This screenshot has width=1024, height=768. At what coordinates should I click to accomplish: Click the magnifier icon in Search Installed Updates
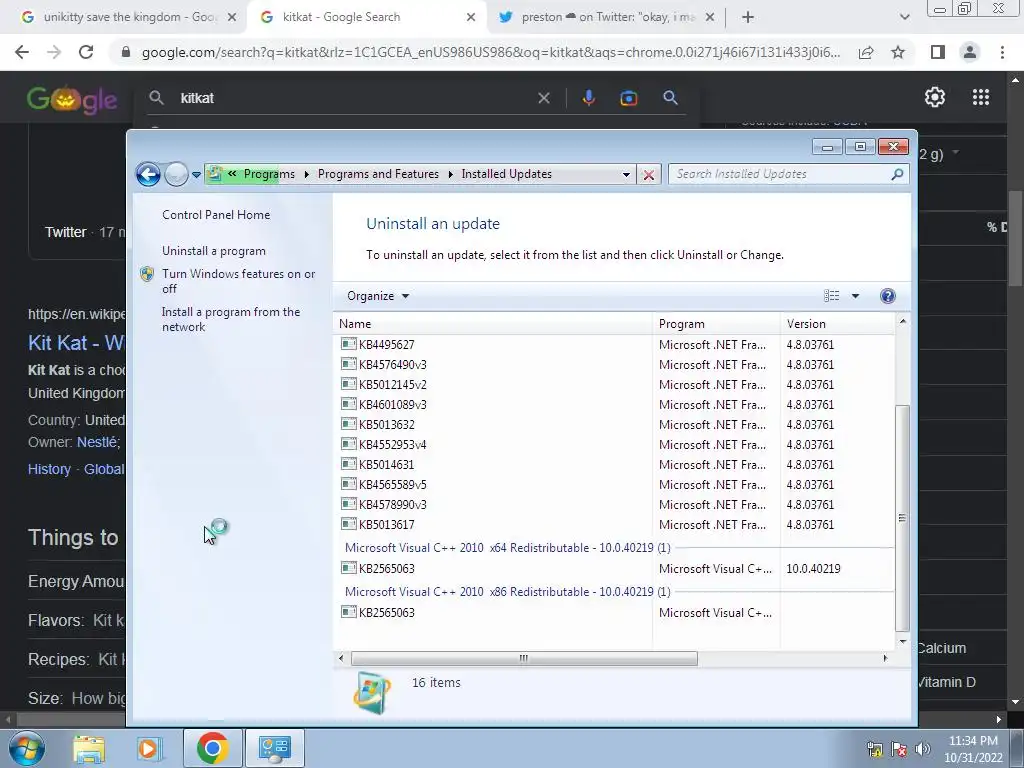897,174
